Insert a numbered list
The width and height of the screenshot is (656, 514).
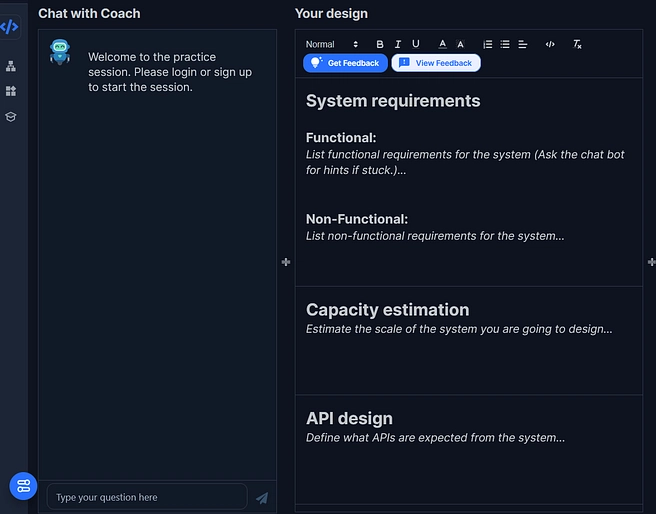(487, 44)
